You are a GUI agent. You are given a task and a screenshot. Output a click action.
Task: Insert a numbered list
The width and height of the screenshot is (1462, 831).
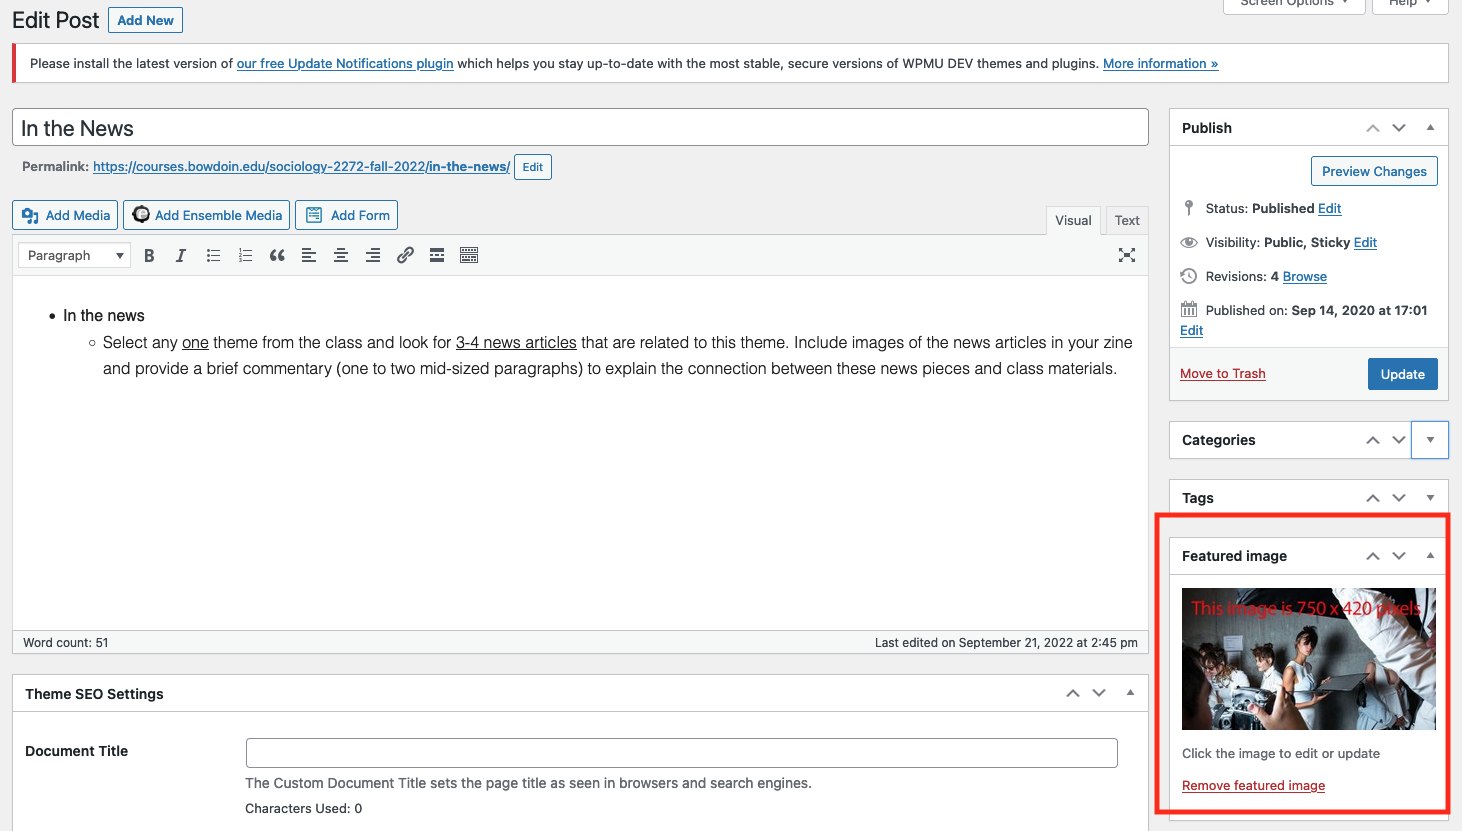[245, 256]
